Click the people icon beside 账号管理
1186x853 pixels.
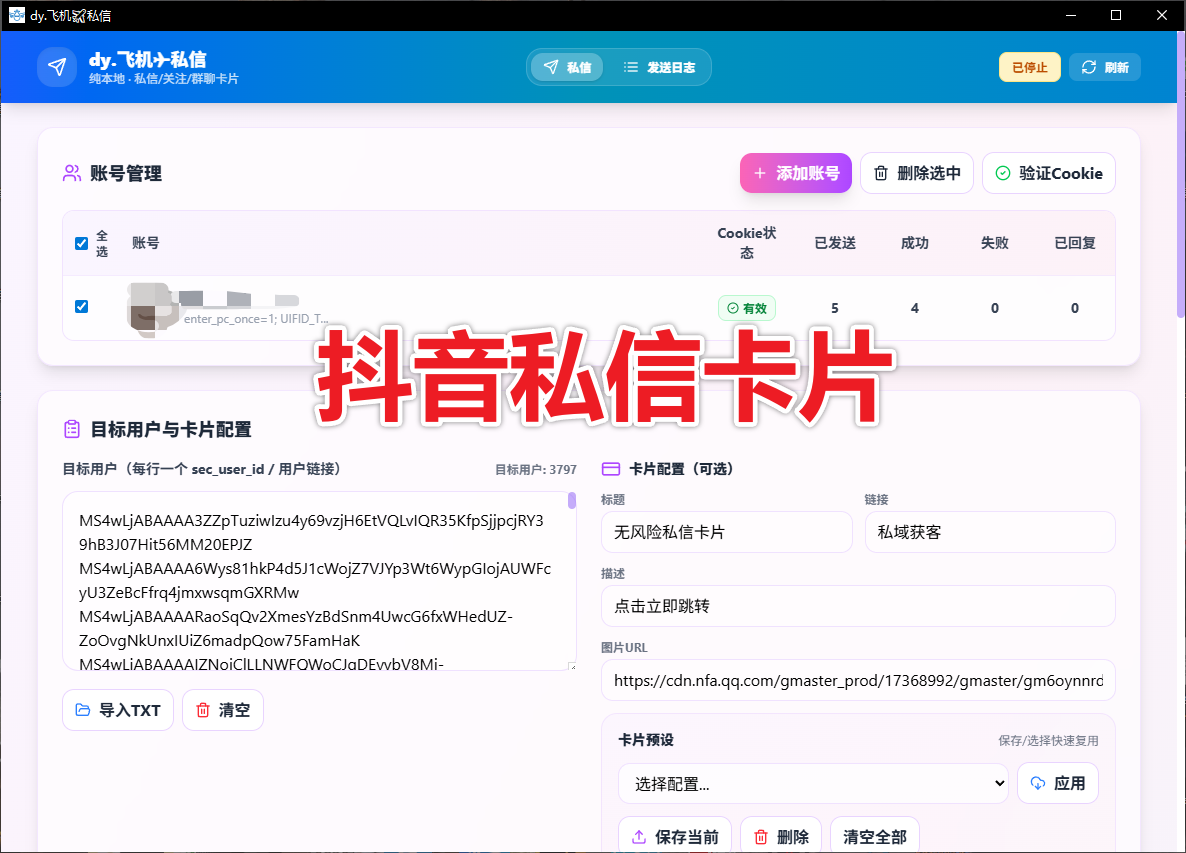click(71, 173)
